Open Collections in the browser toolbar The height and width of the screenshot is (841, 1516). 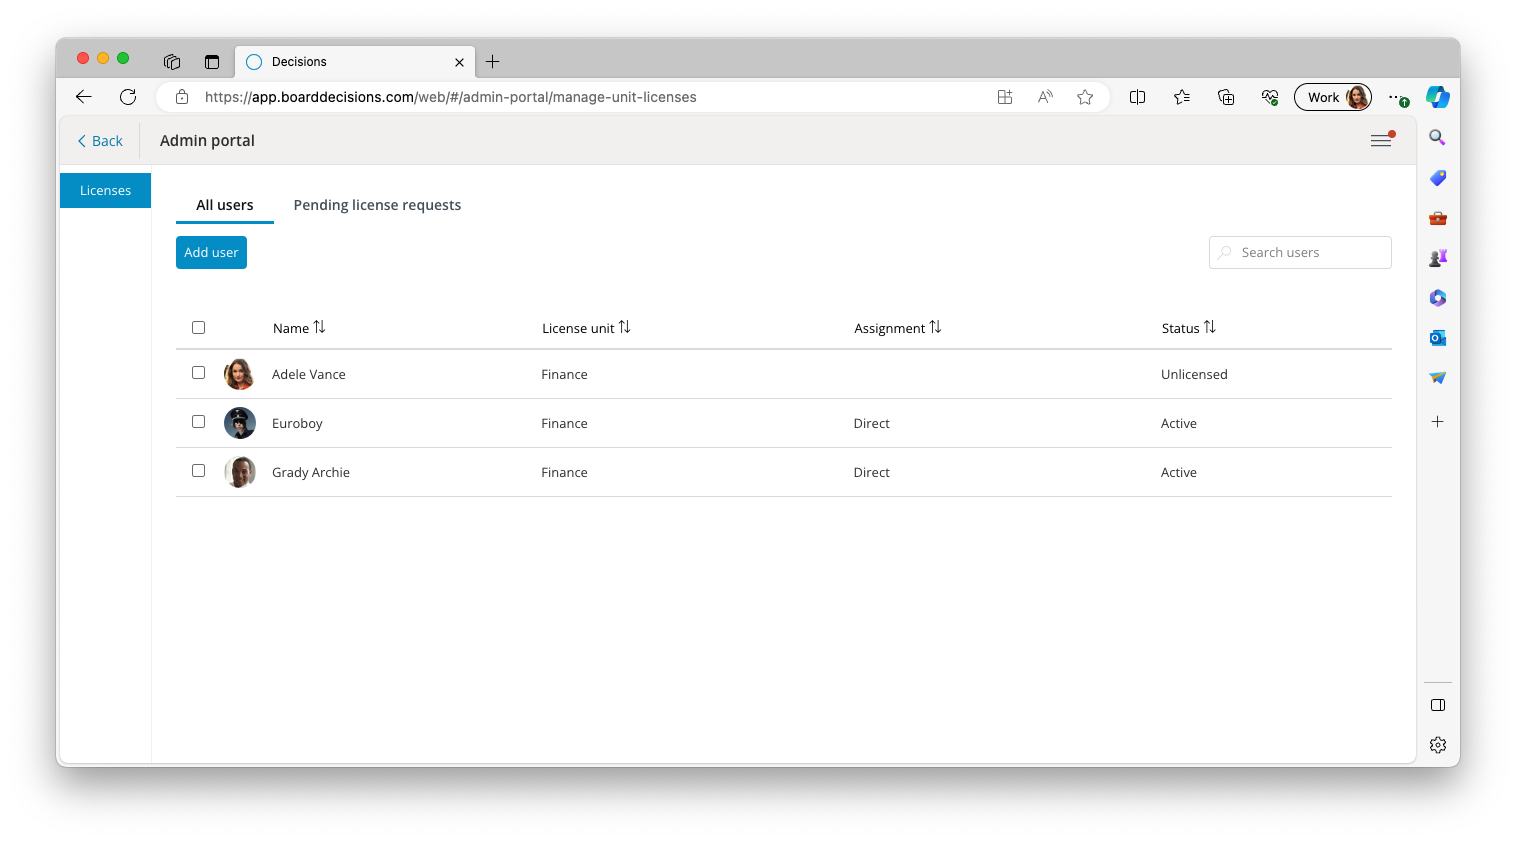click(1226, 97)
